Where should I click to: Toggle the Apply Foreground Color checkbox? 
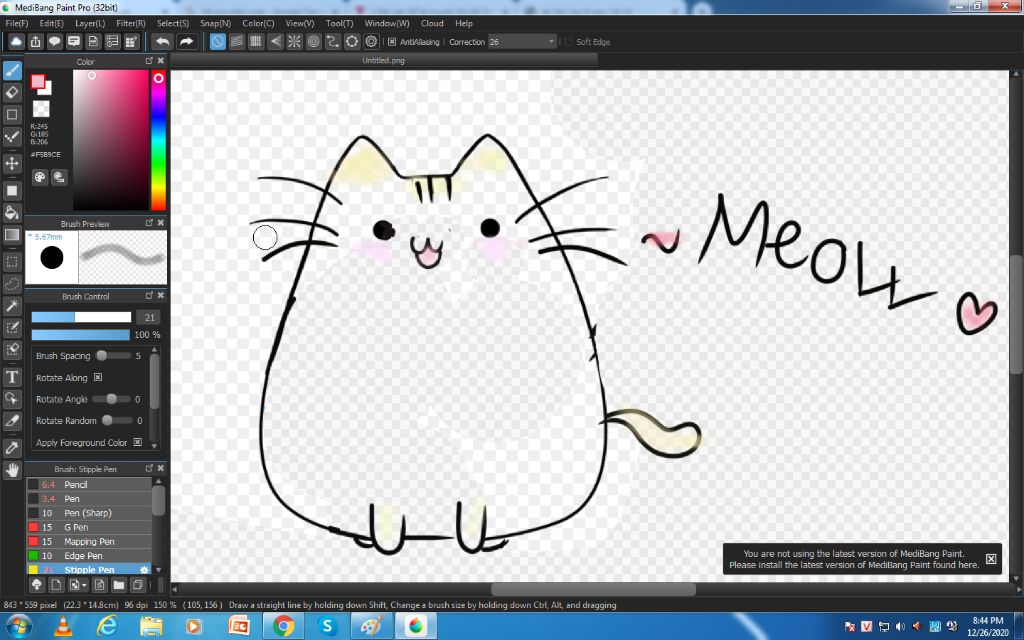138,442
